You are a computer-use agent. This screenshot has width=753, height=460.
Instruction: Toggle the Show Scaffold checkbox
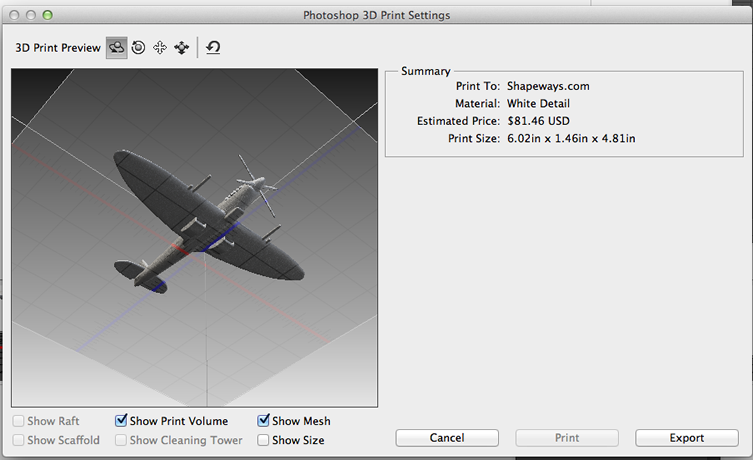point(18,440)
